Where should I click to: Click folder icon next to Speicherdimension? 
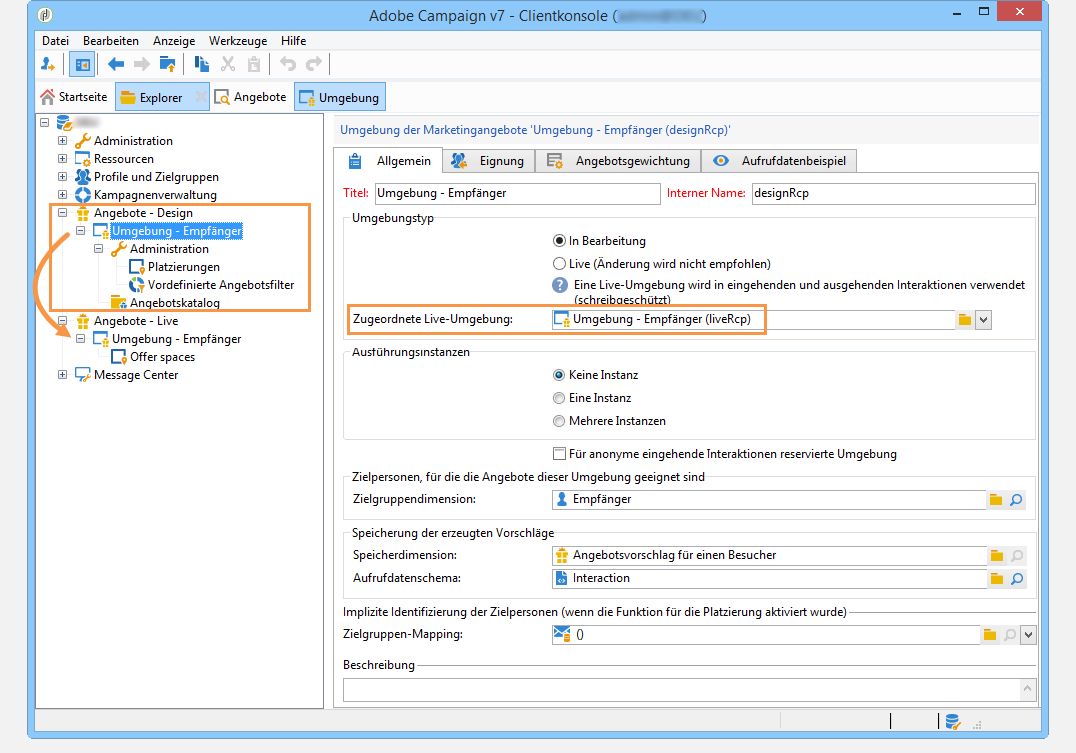[996, 556]
